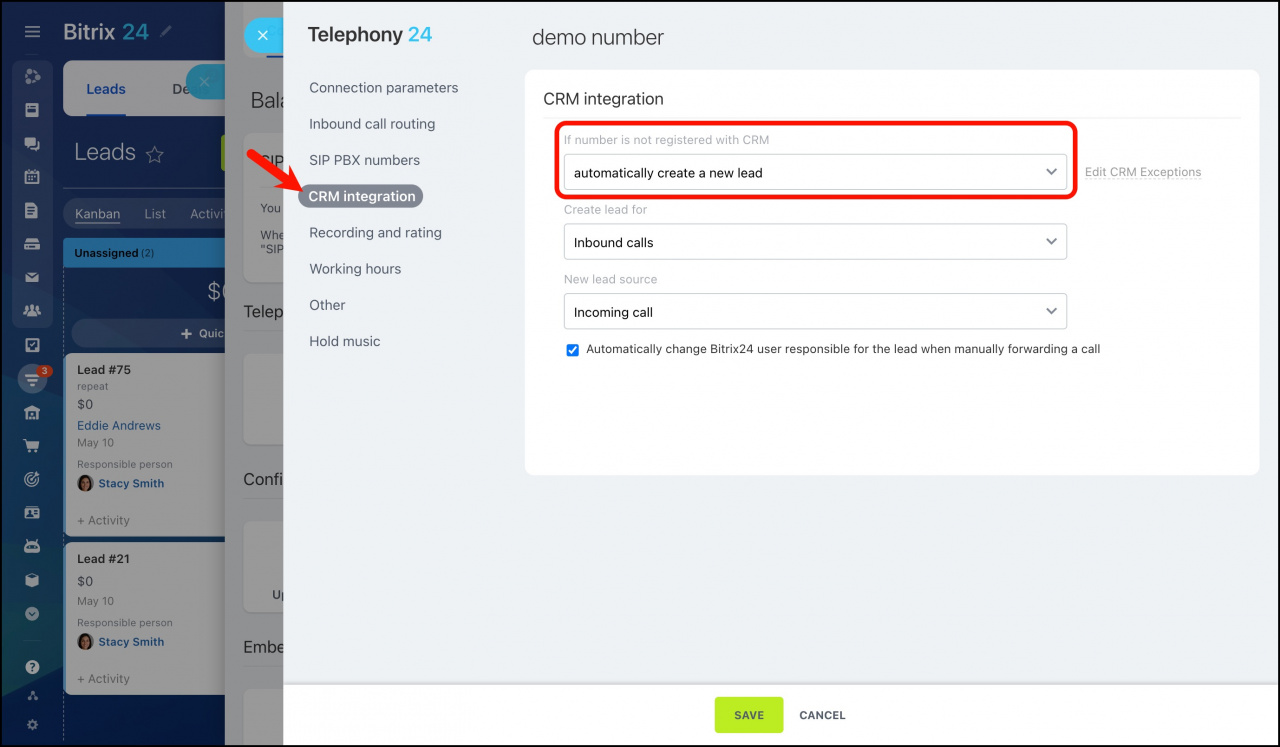This screenshot has height=747, width=1280.
Task: Select the List view
Action: pos(155,214)
